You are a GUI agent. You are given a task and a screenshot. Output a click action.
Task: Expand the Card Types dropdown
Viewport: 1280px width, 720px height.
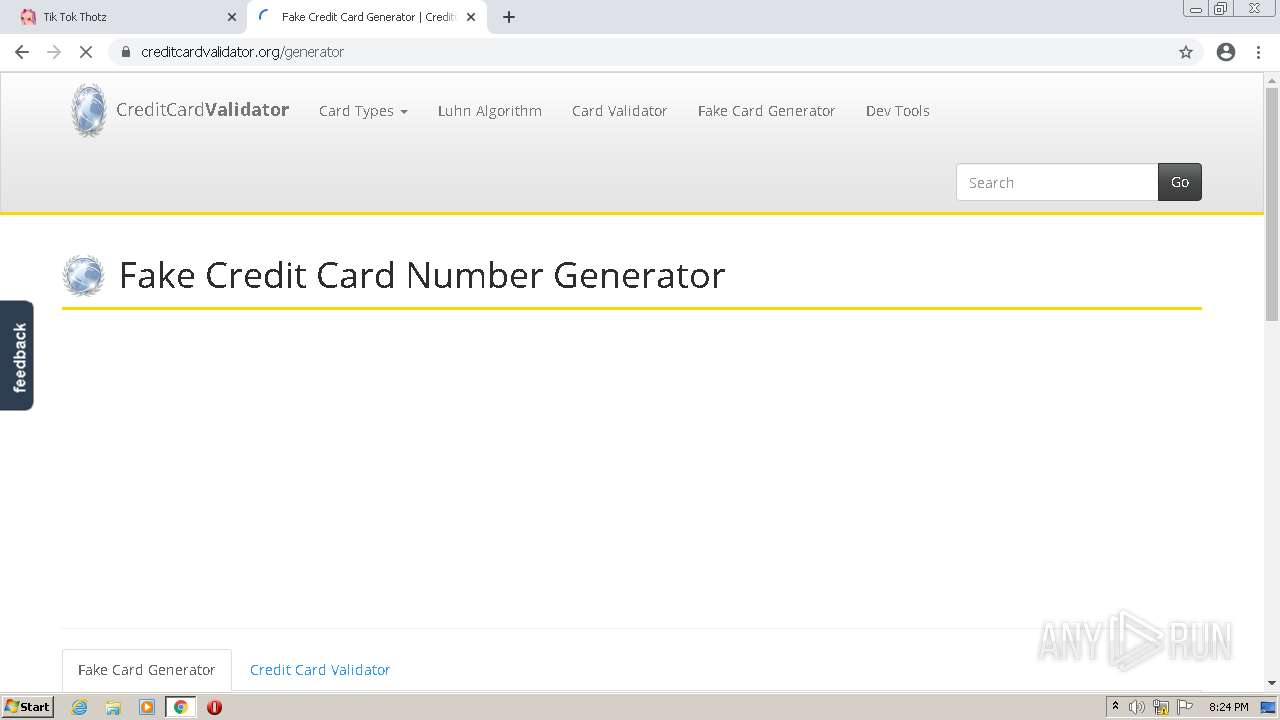pos(363,111)
